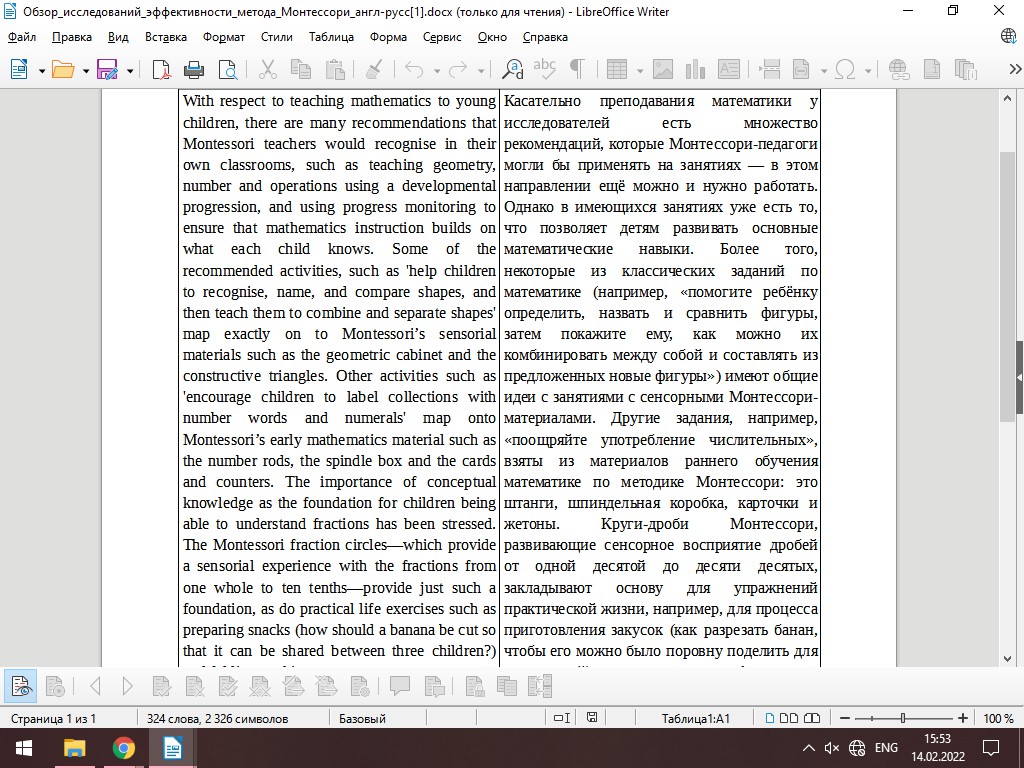Click the Save document icon
The image size is (1024, 768).
[x=107, y=69]
